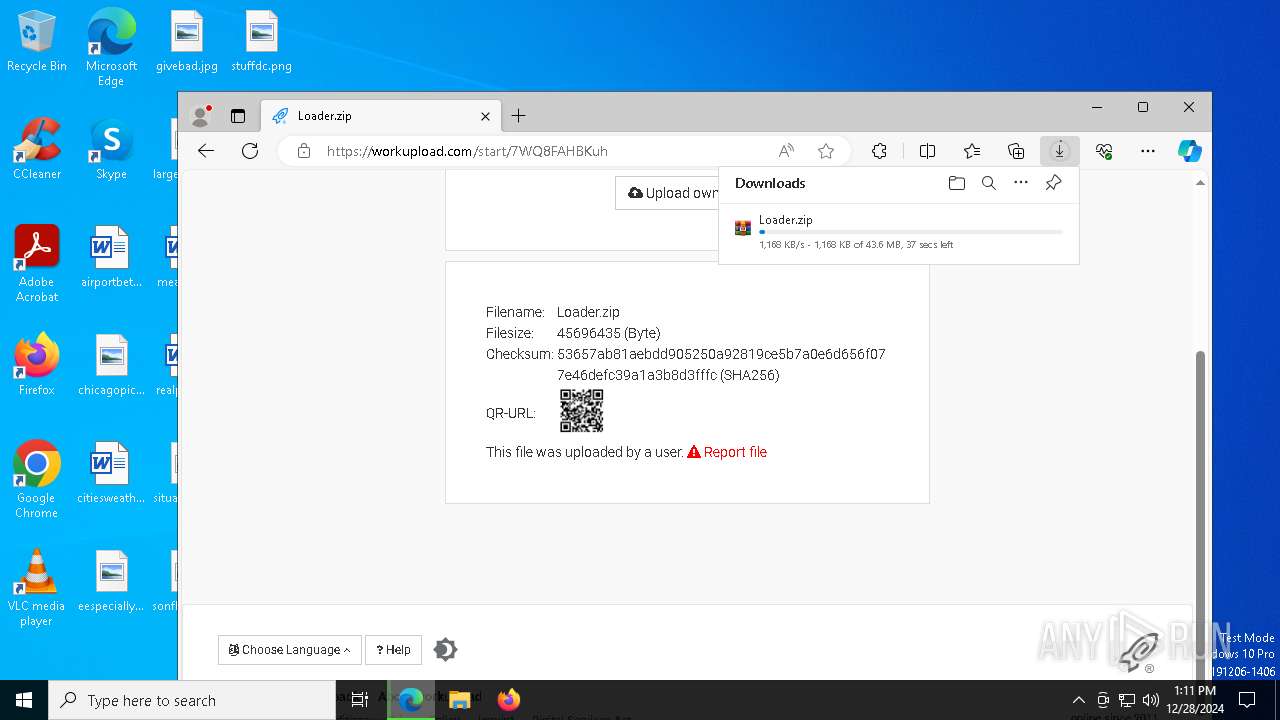1280x720 pixels.
Task: Open the clock showing 1:11 PM
Action: pos(1195,700)
